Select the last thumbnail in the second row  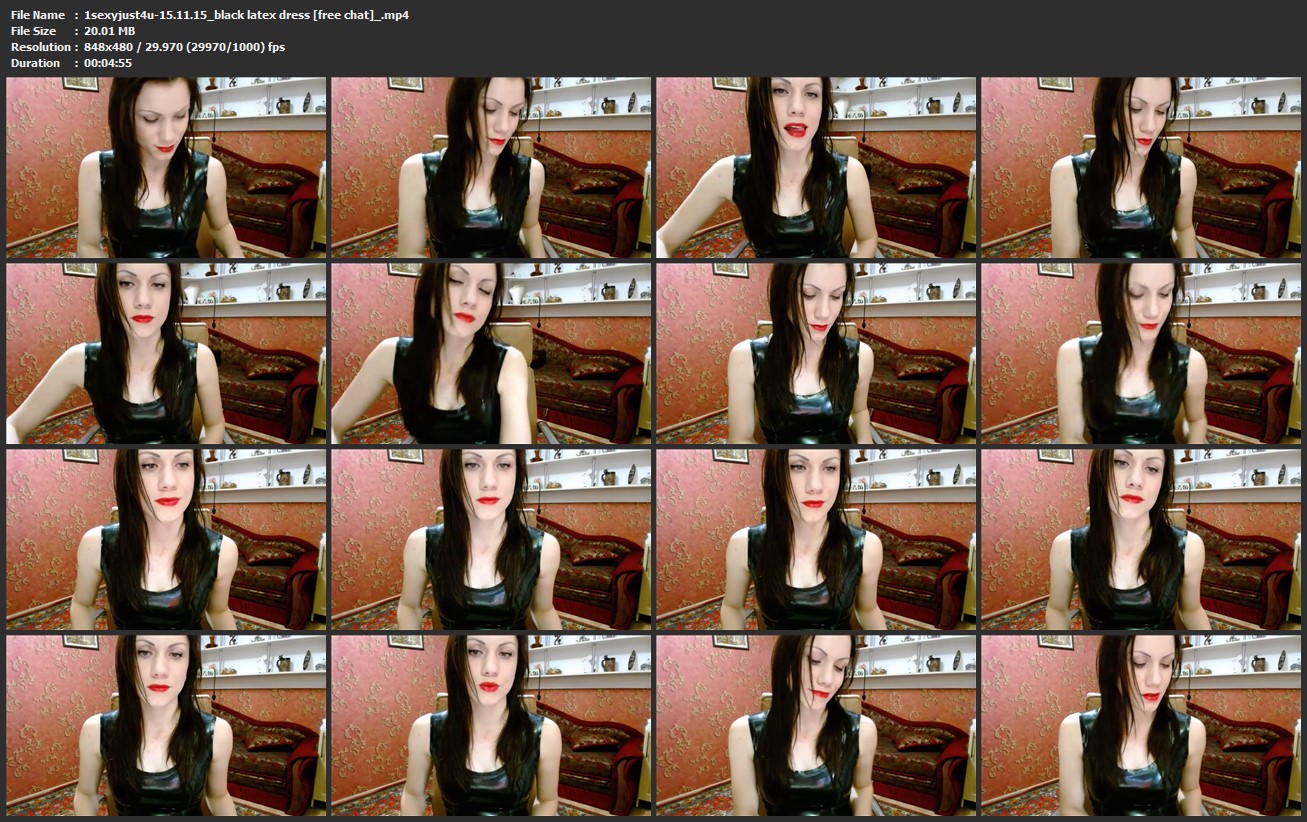(1141, 353)
